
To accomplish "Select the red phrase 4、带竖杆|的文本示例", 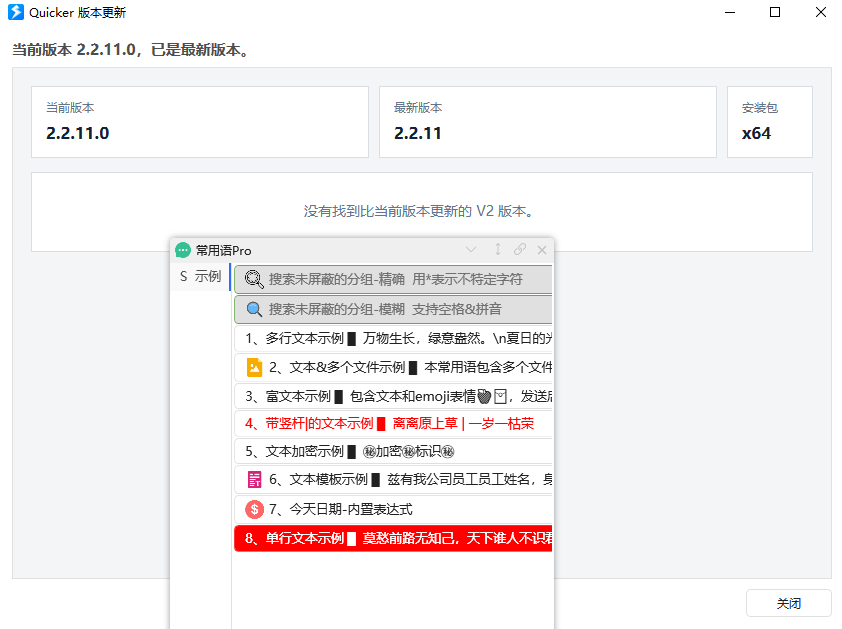I will pyautogui.click(x=393, y=424).
